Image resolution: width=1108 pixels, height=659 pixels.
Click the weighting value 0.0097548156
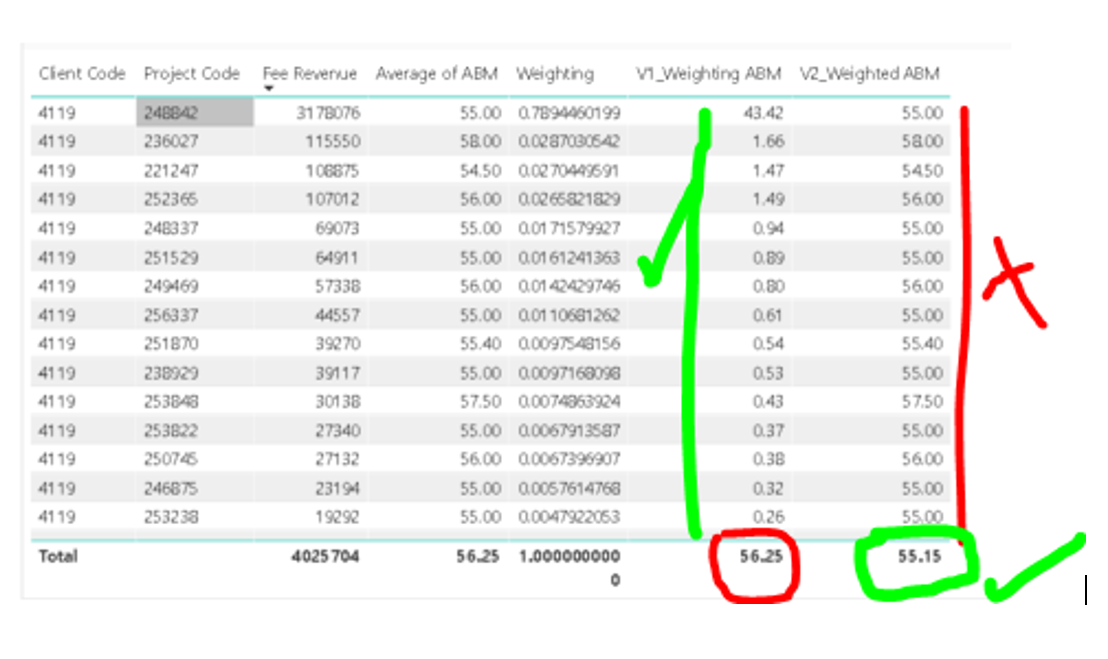point(569,344)
